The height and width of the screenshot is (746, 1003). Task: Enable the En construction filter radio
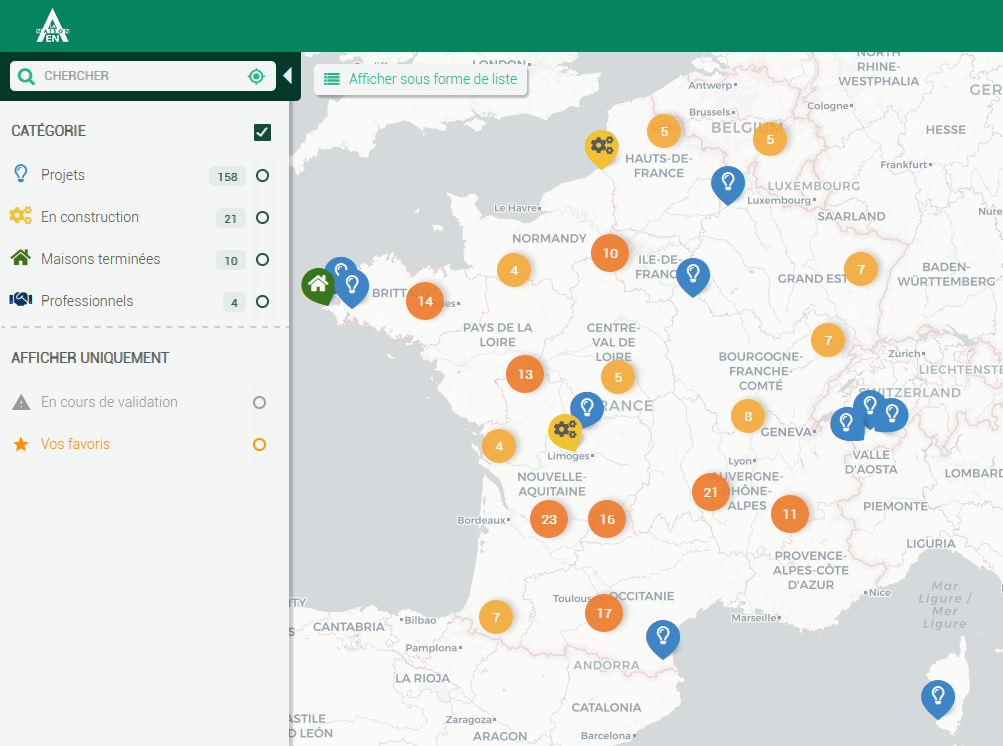[x=262, y=218]
